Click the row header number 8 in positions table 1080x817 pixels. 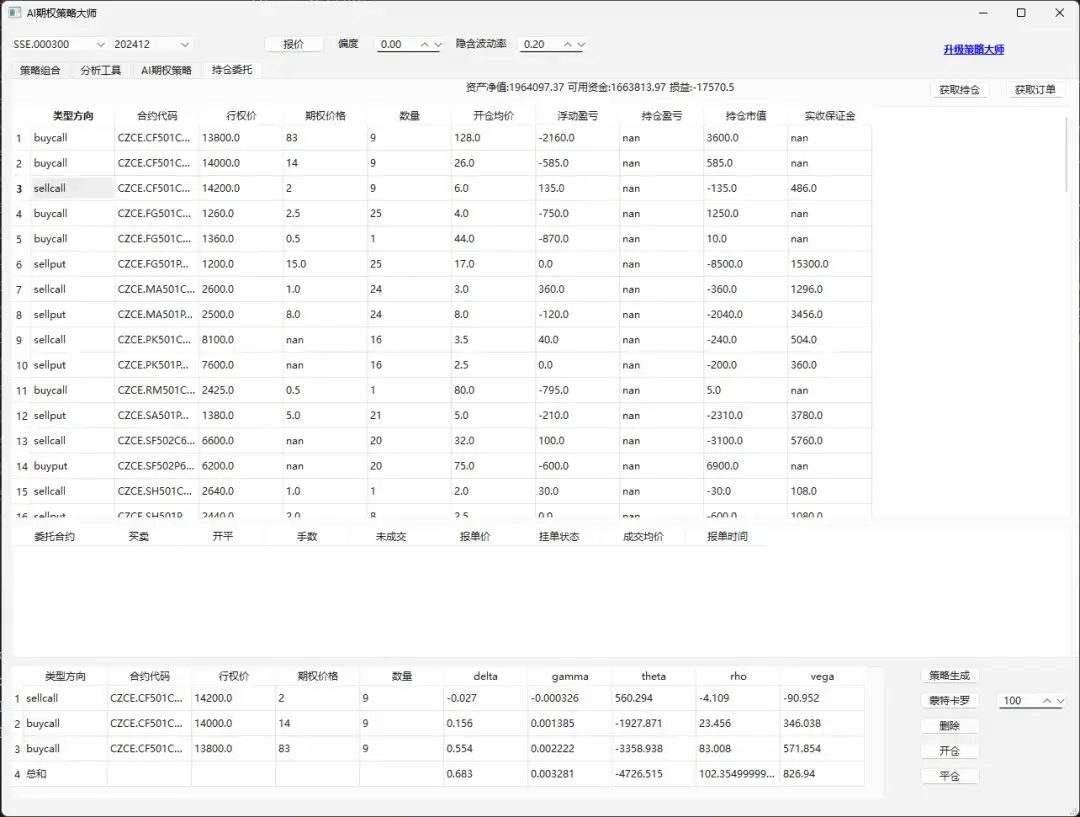coord(19,315)
